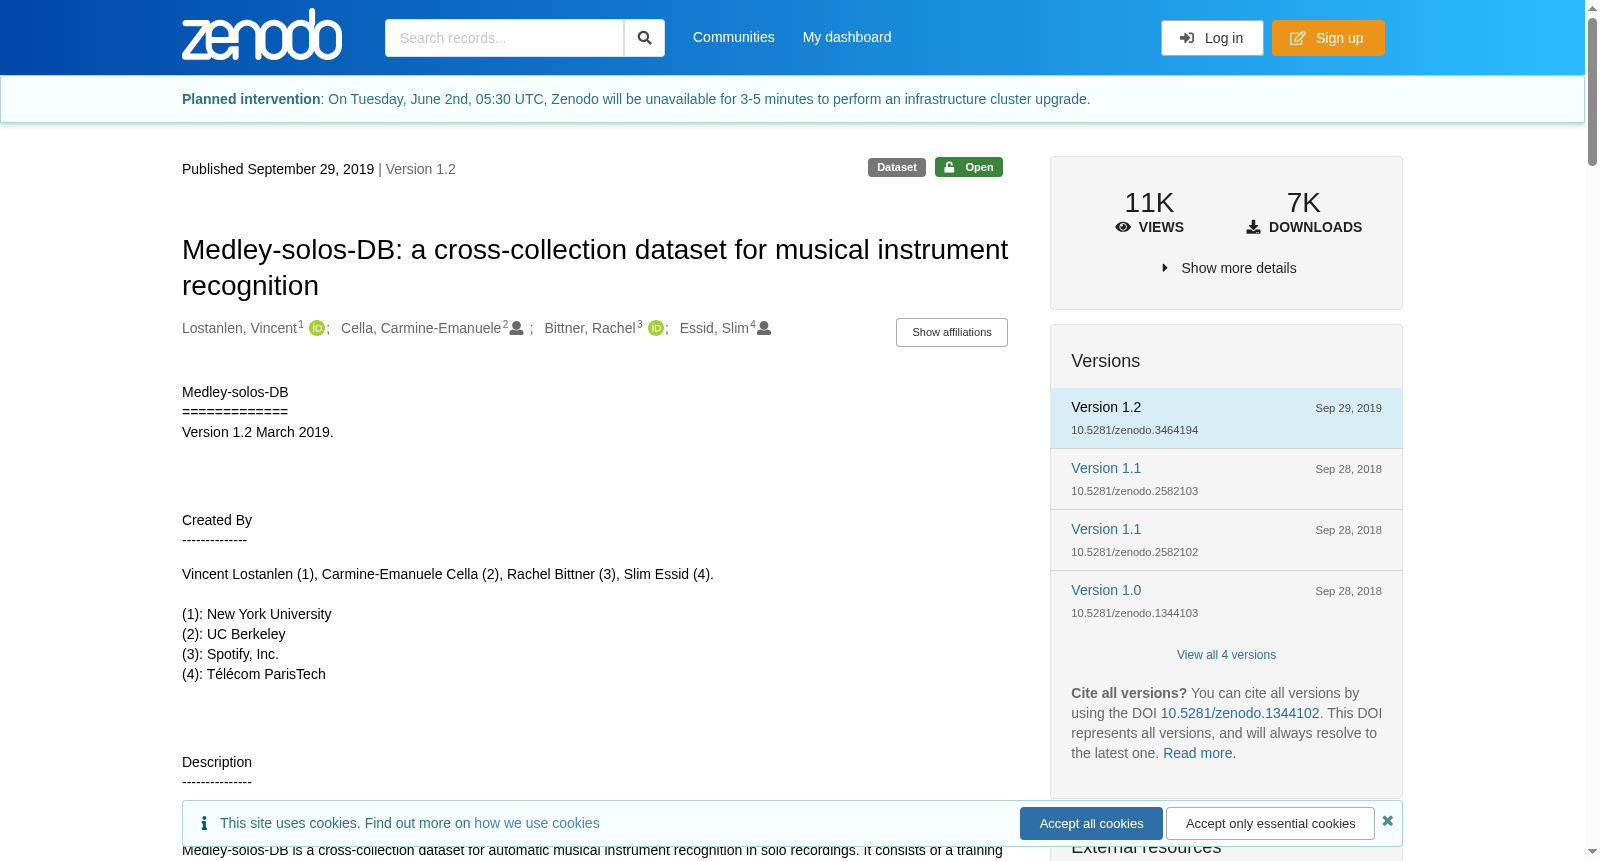Click the info icon in the cookie banner
This screenshot has width=1600, height=861.
coord(204,823)
